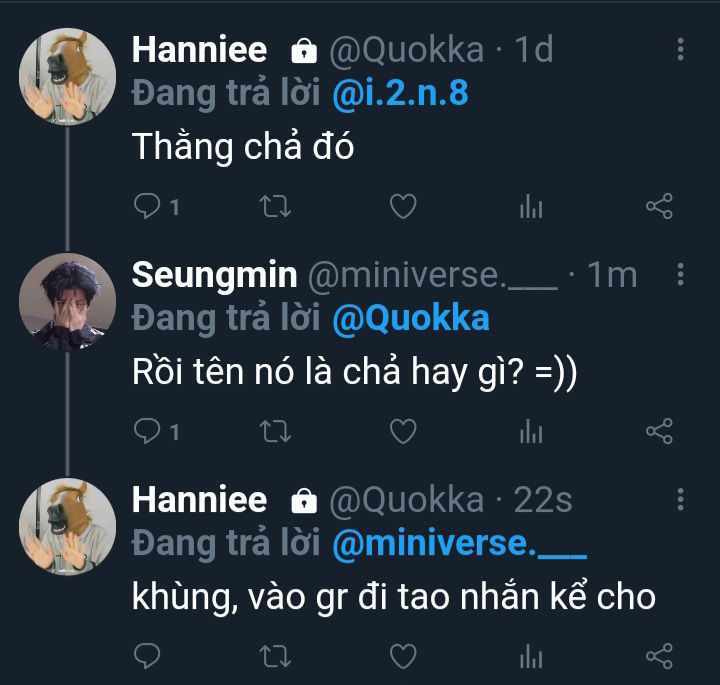Like the 'khùng, vào gr' tweet
The height and width of the screenshot is (685, 720).
point(402,656)
